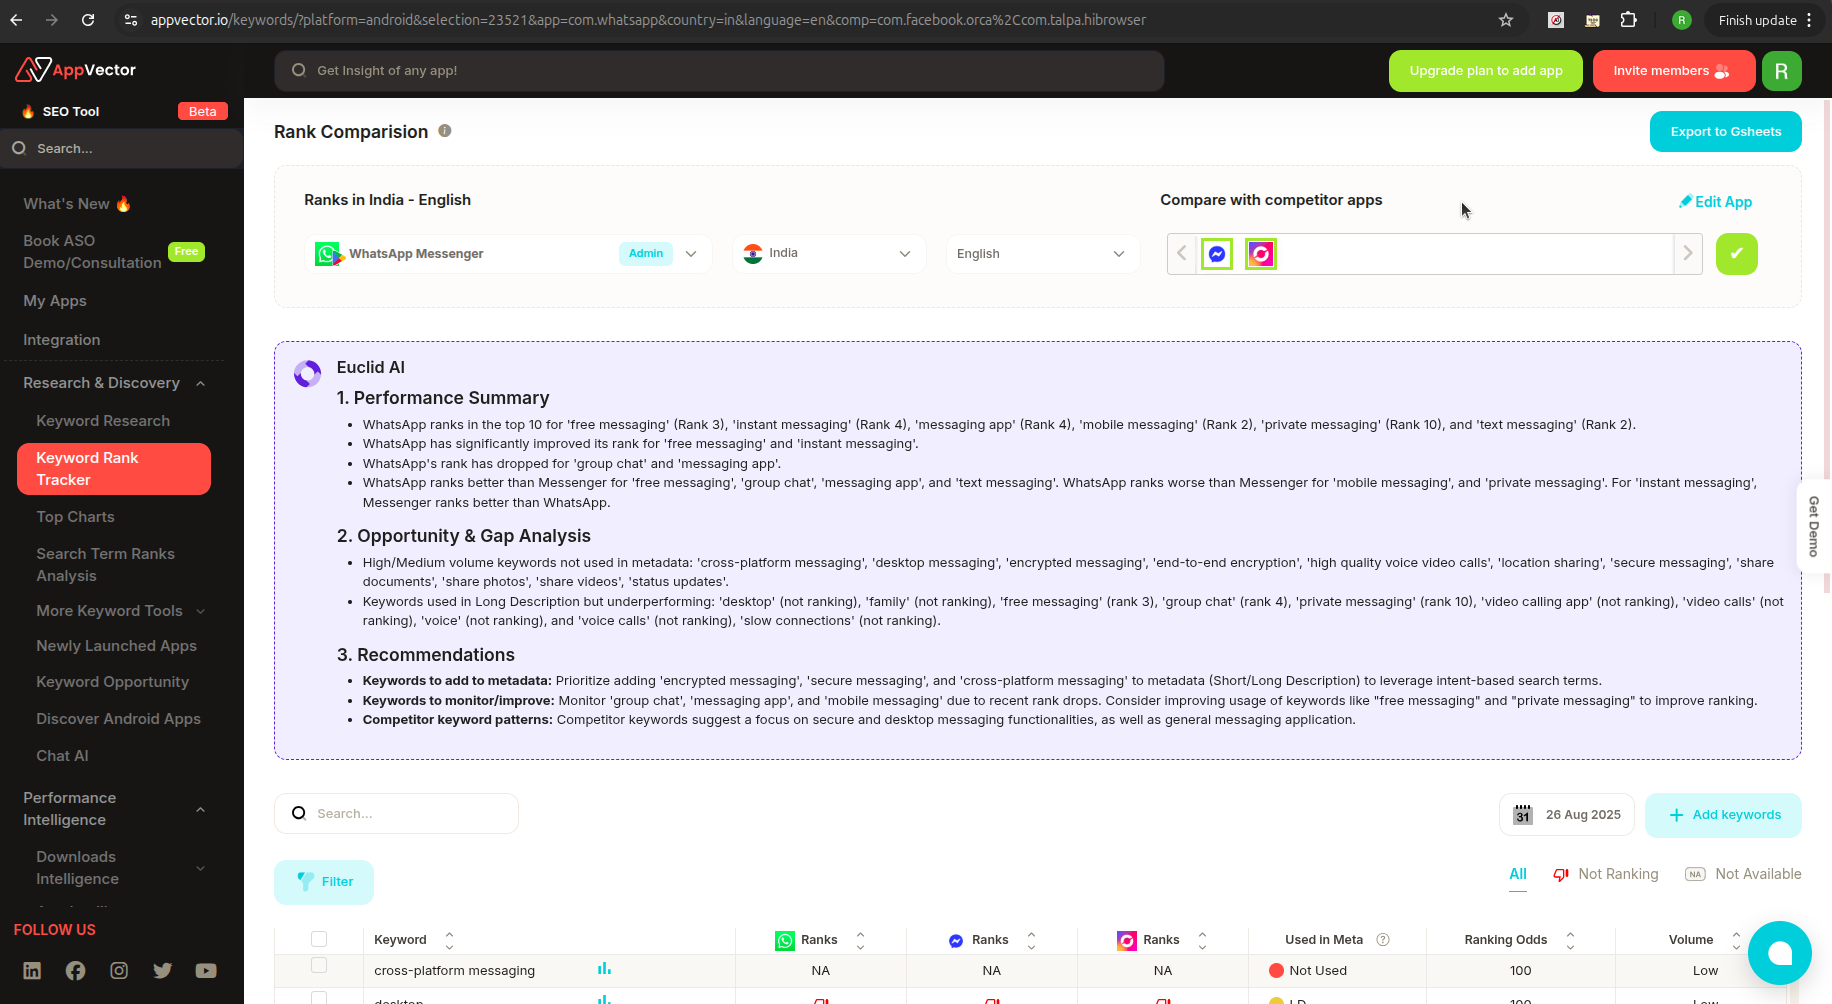Check the select-all checkbox in table header
1832x1004 pixels.
click(x=319, y=938)
